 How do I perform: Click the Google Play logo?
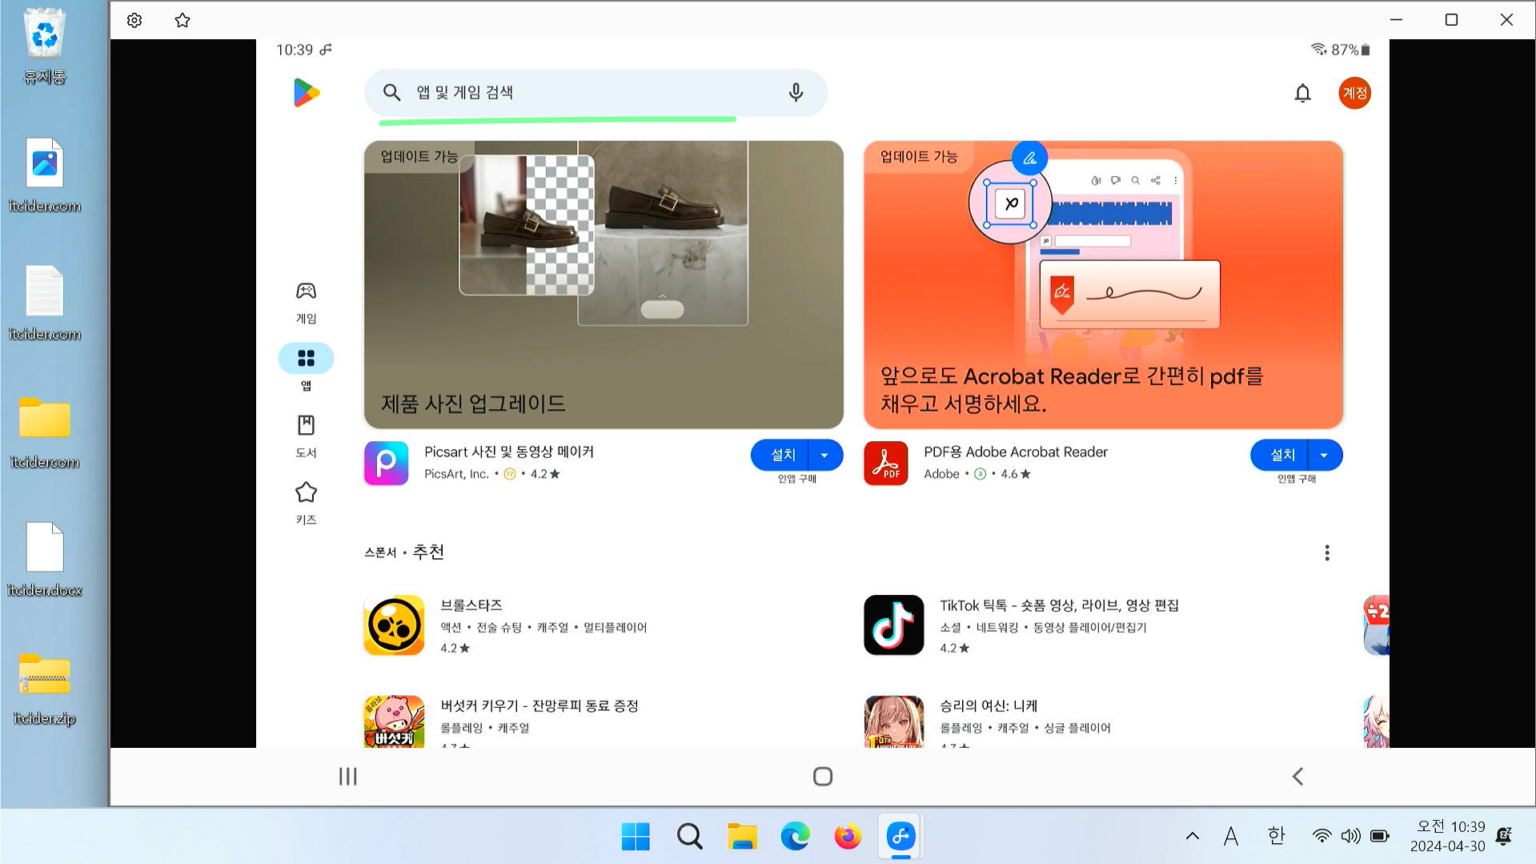(x=306, y=92)
